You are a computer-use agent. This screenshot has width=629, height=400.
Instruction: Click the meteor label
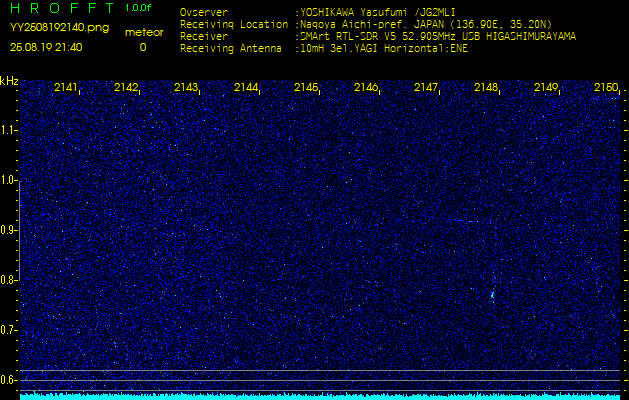click(x=144, y=32)
